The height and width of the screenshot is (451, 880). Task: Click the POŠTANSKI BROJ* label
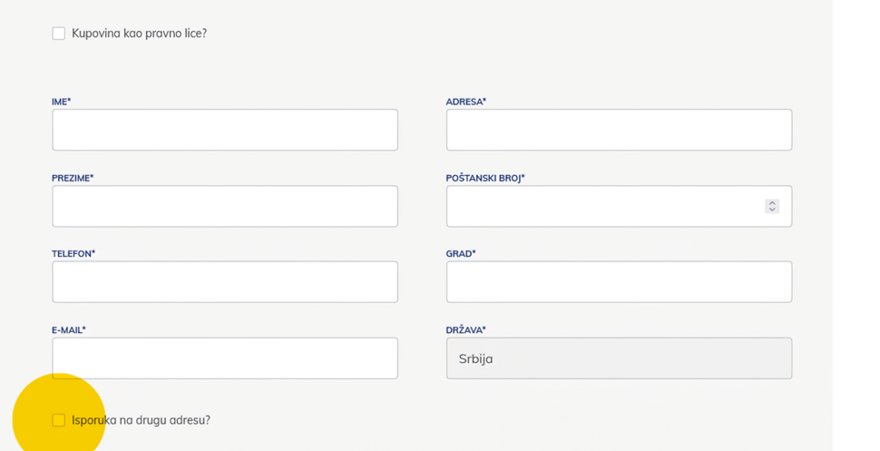pos(485,178)
